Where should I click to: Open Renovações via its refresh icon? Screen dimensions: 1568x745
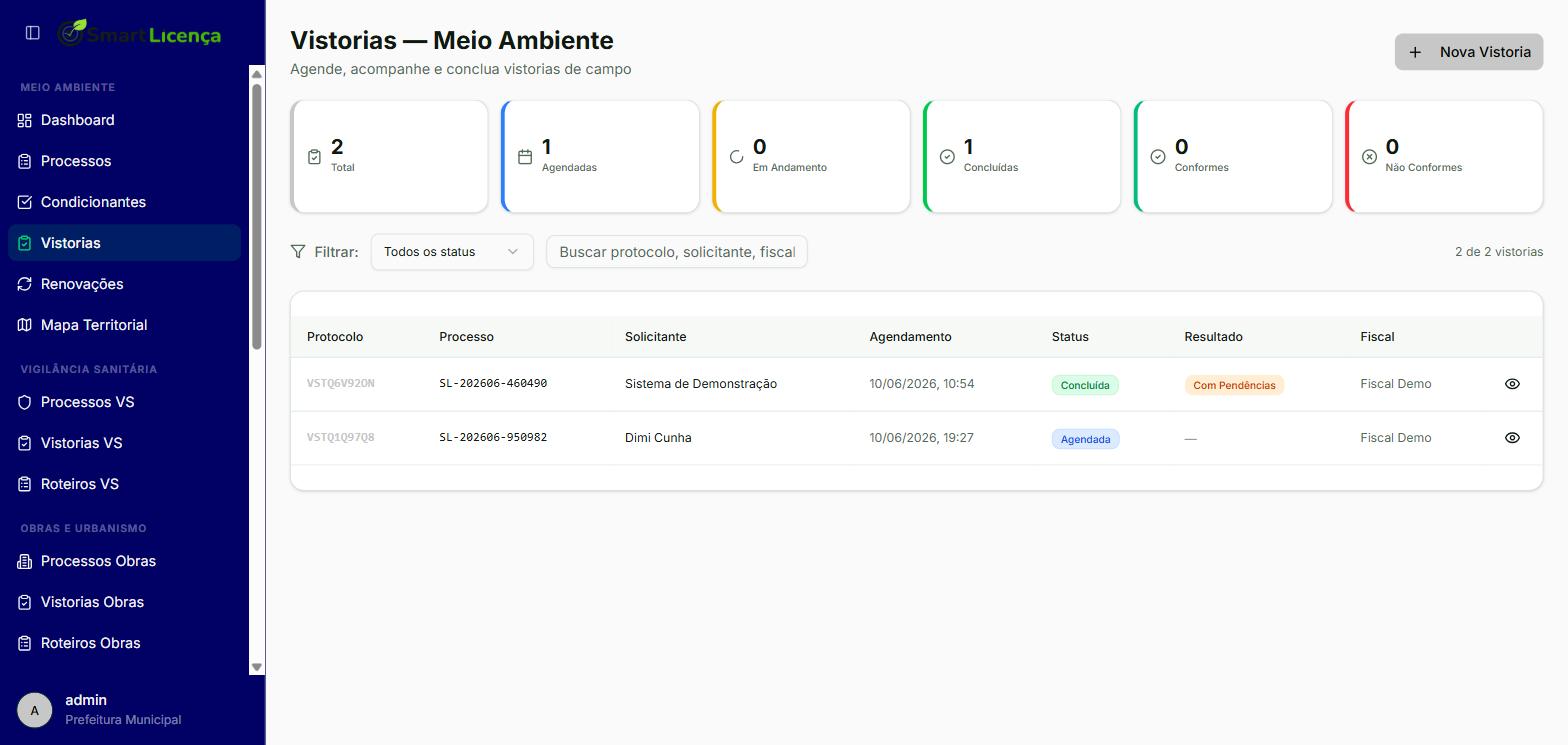coord(25,284)
